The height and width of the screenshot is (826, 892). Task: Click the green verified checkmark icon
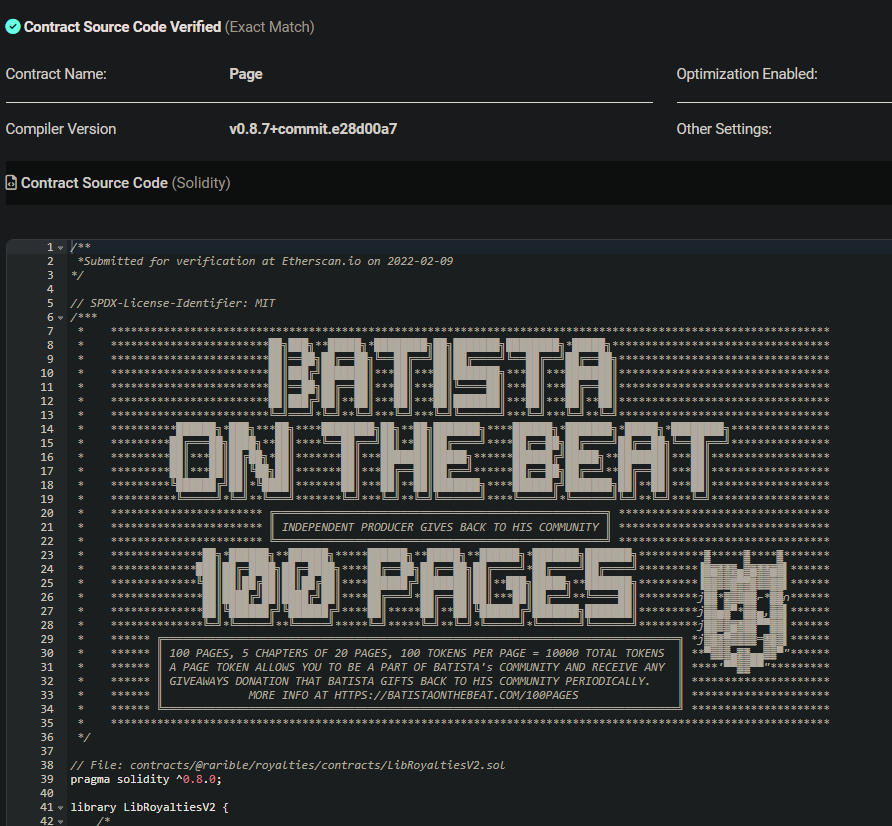point(13,27)
